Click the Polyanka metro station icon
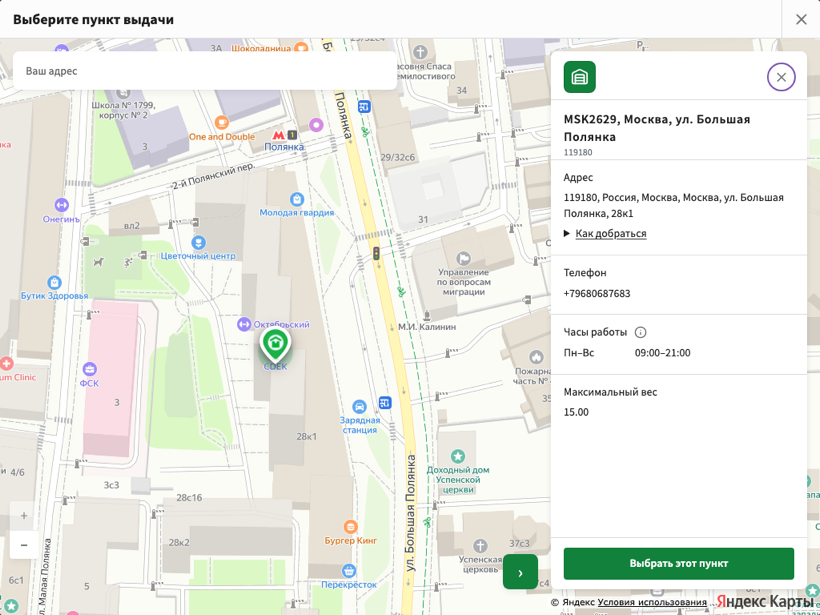The width and height of the screenshot is (820, 615). (x=278, y=135)
